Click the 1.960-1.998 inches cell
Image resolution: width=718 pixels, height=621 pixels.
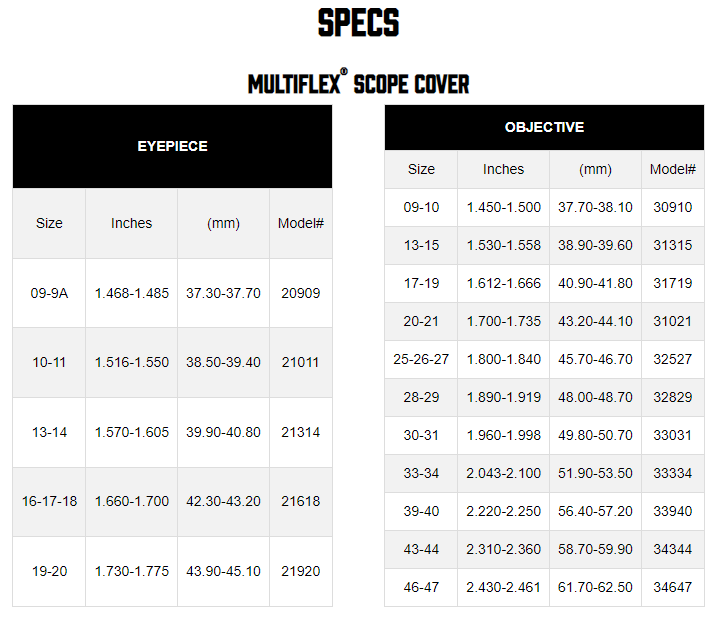[503, 435]
